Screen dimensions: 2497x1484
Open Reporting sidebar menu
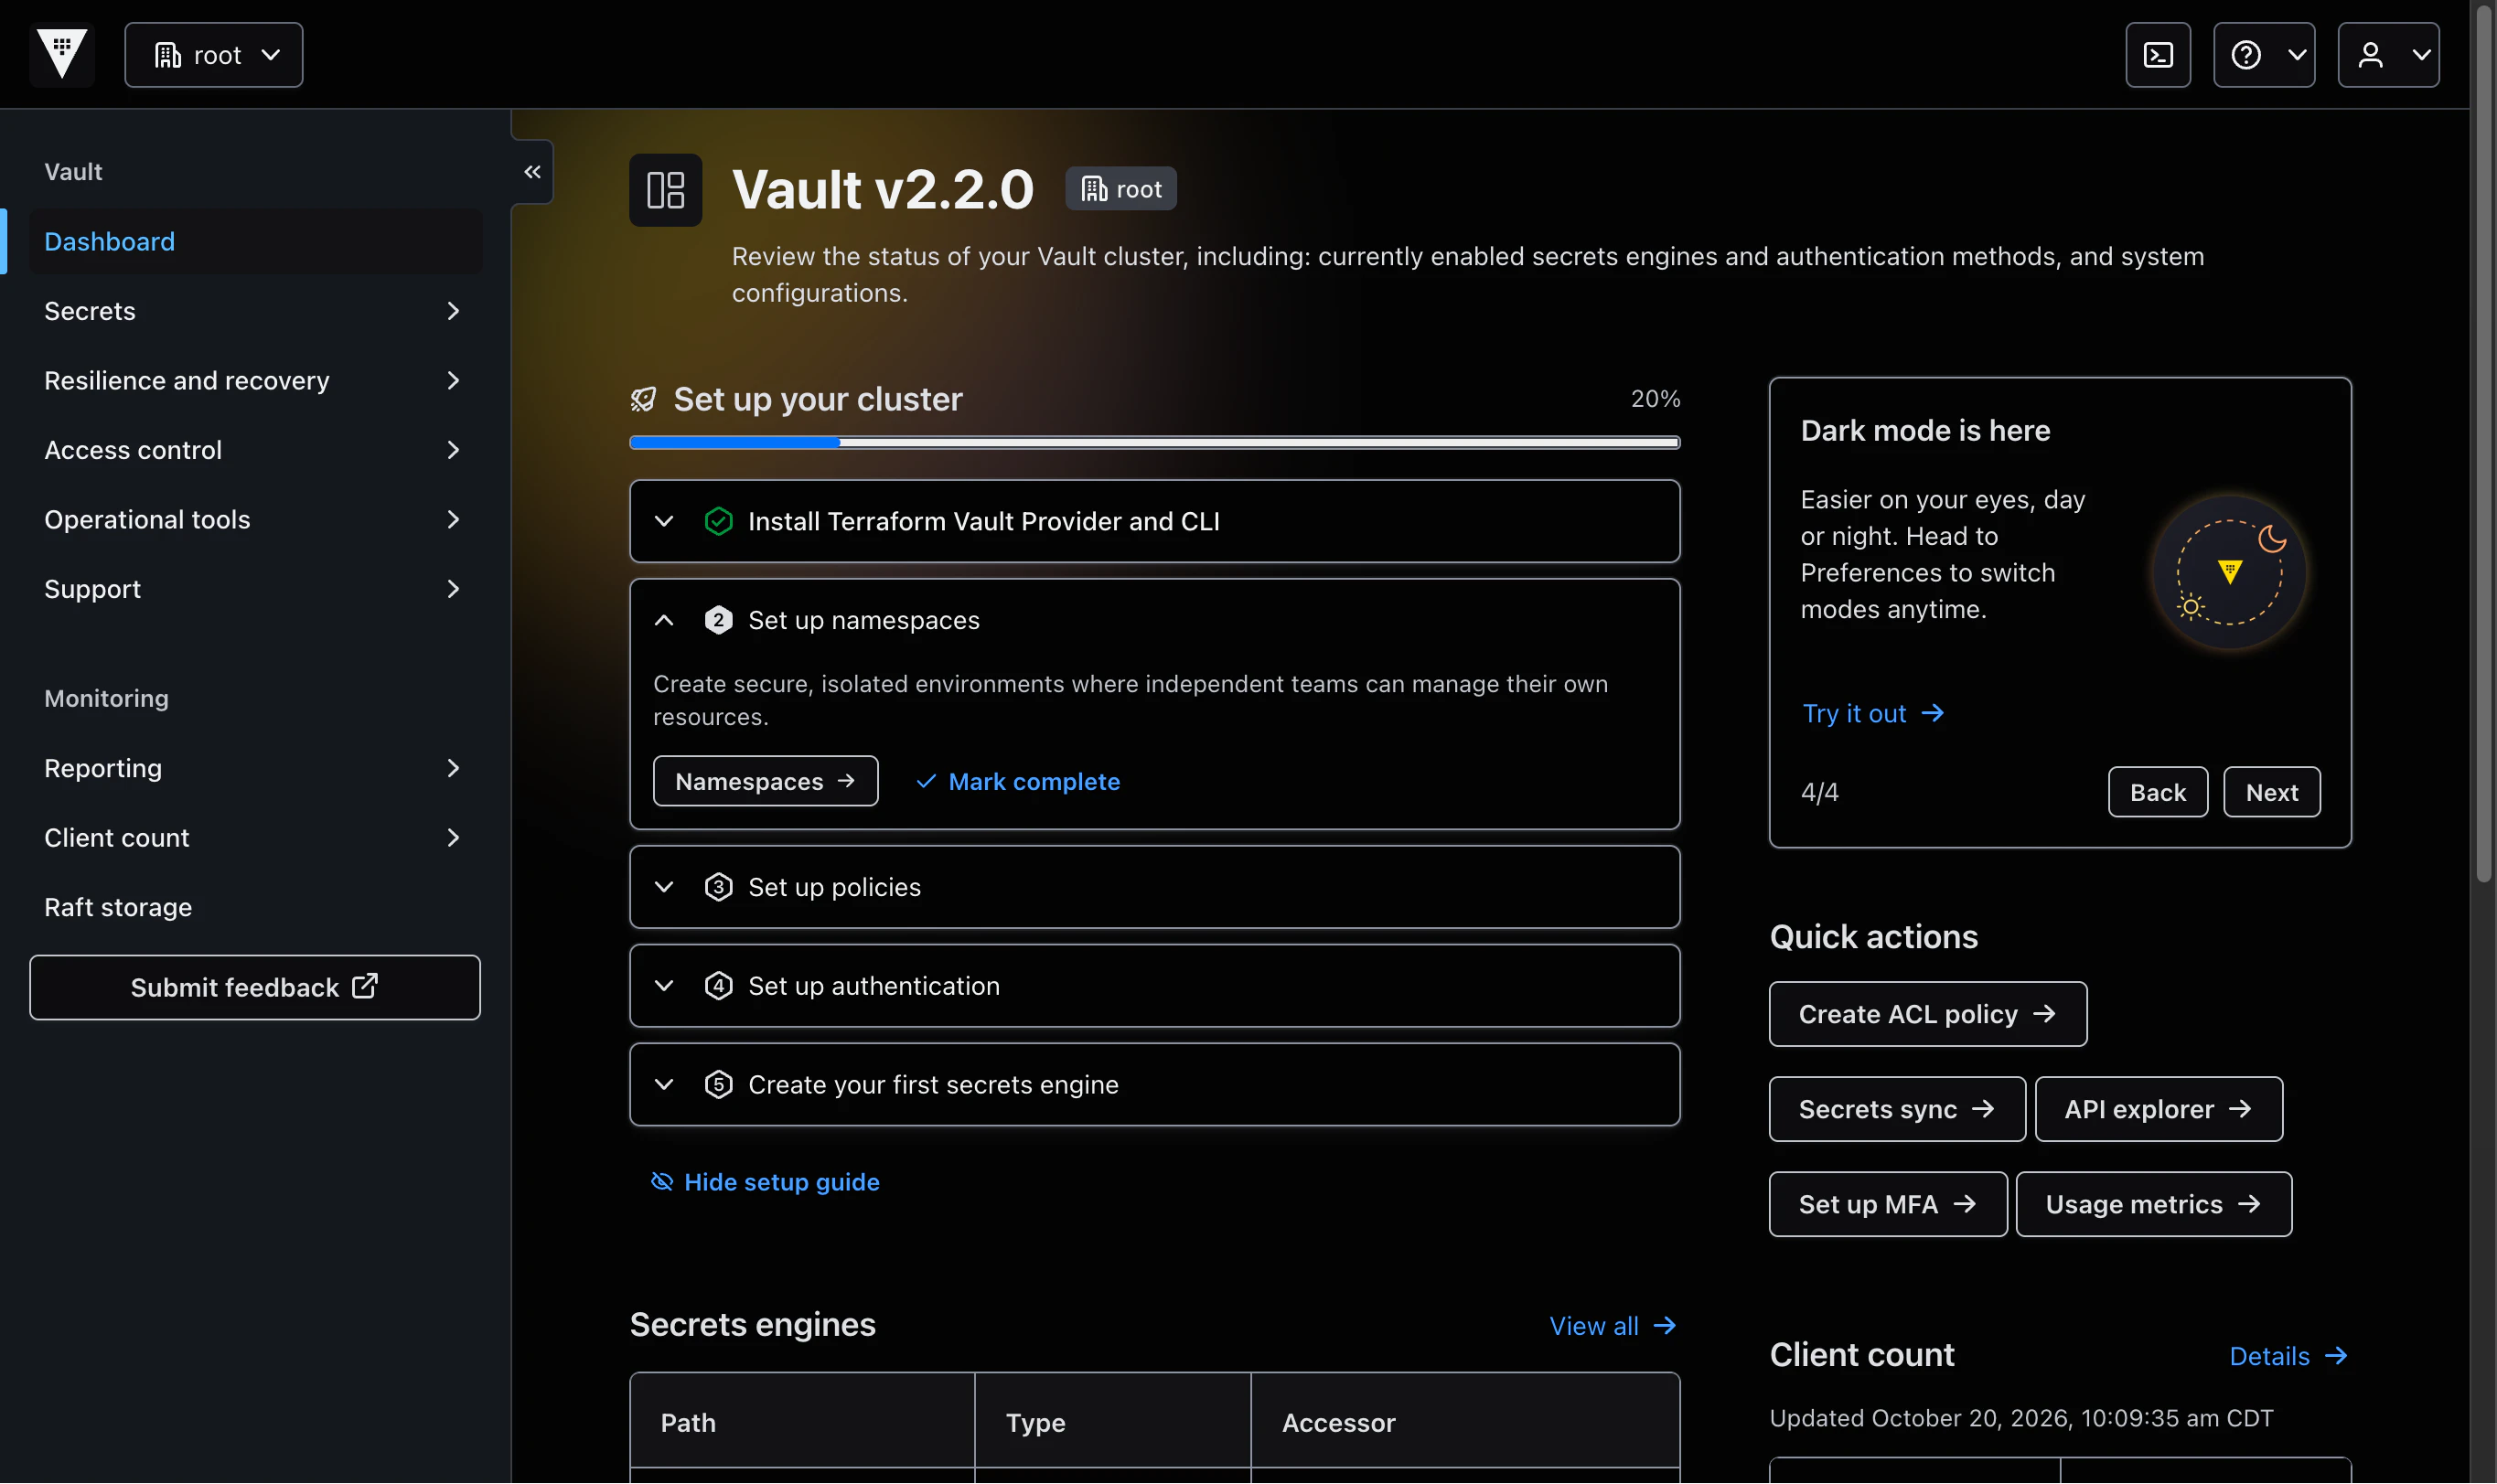[x=255, y=769]
